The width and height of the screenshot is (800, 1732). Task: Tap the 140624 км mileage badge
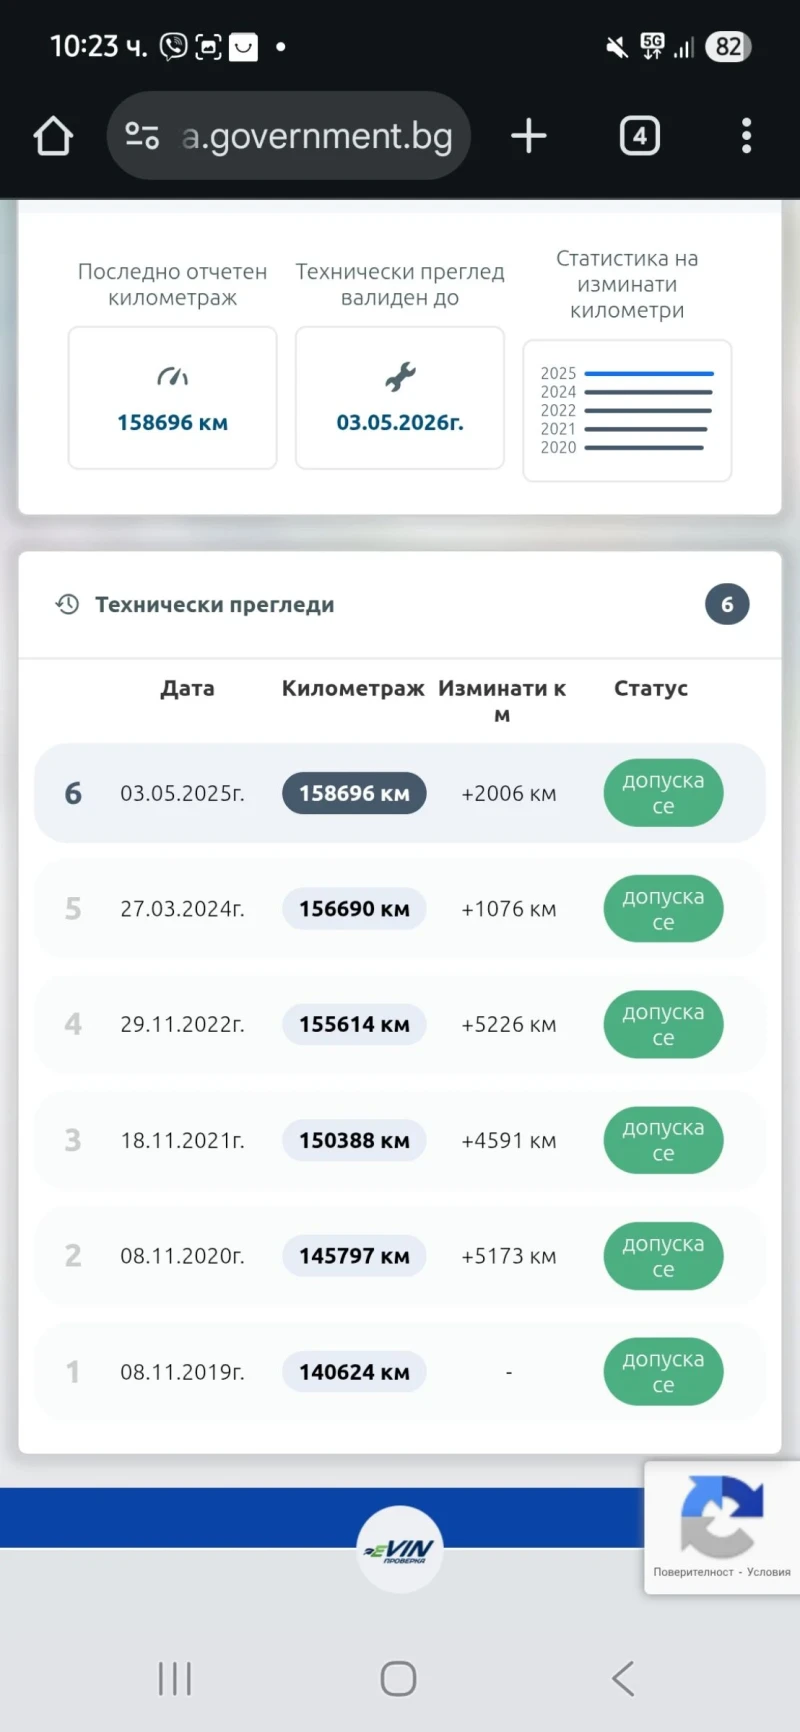(x=354, y=1372)
